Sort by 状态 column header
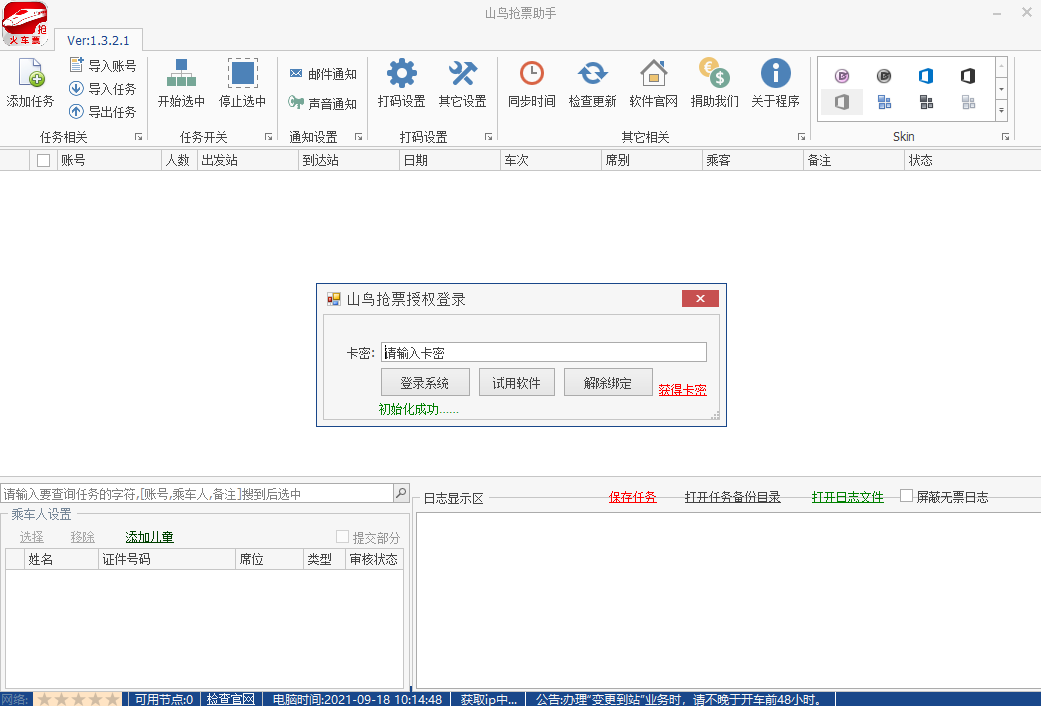Image resolution: width=1041 pixels, height=706 pixels. pyautogui.click(x=972, y=160)
